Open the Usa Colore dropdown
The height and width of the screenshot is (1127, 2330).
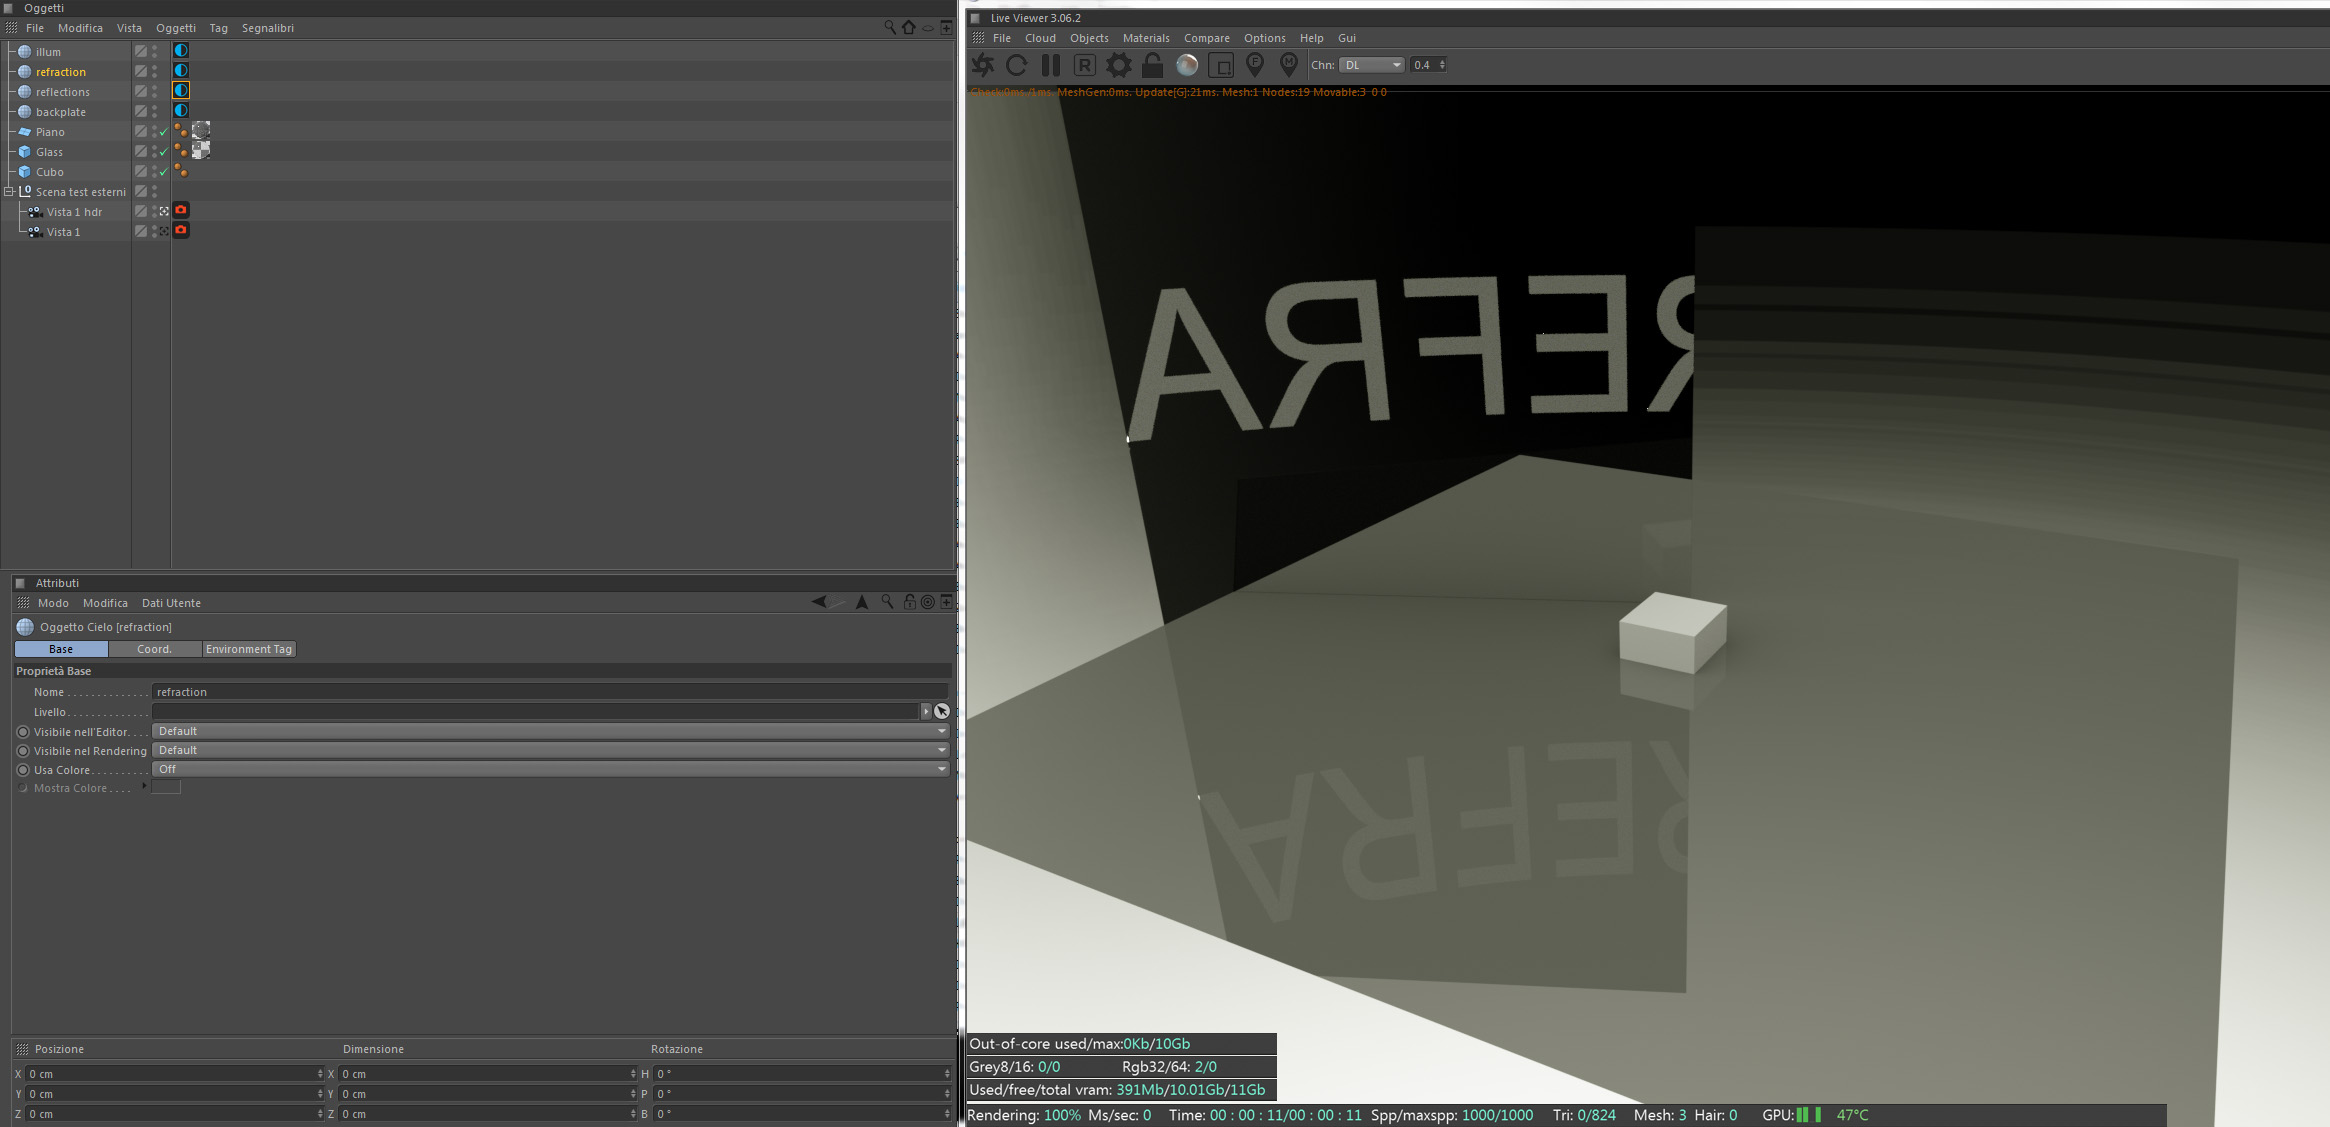tap(549, 769)
